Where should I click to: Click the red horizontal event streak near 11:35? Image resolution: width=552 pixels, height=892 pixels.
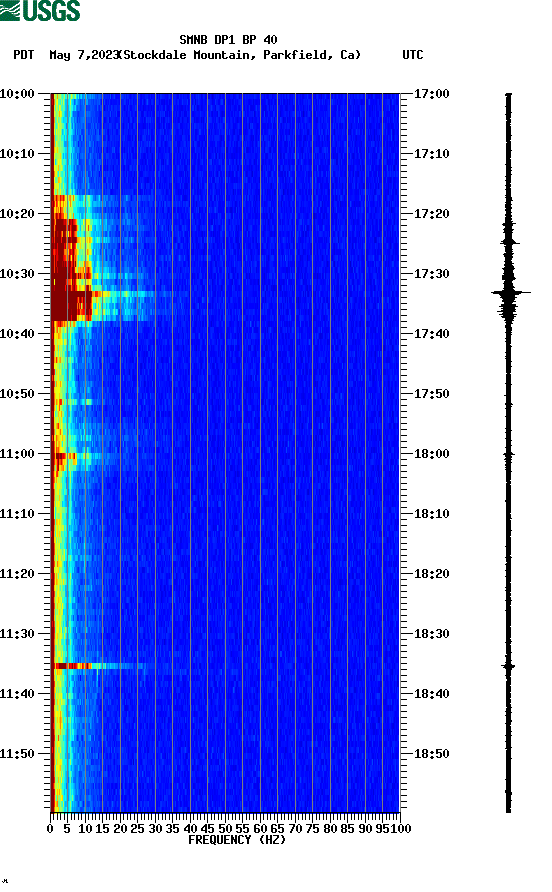pyautogui.click(x=72, y=666)
